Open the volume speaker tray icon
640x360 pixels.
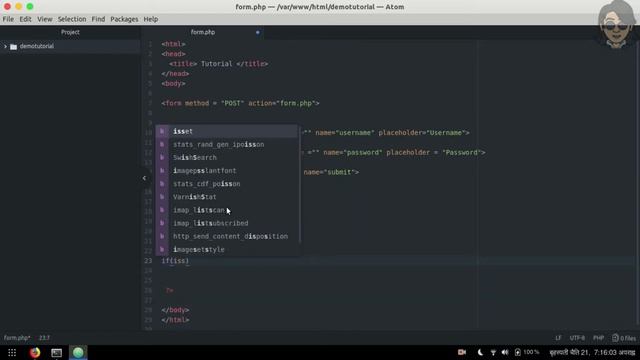(x=505, y=352)
